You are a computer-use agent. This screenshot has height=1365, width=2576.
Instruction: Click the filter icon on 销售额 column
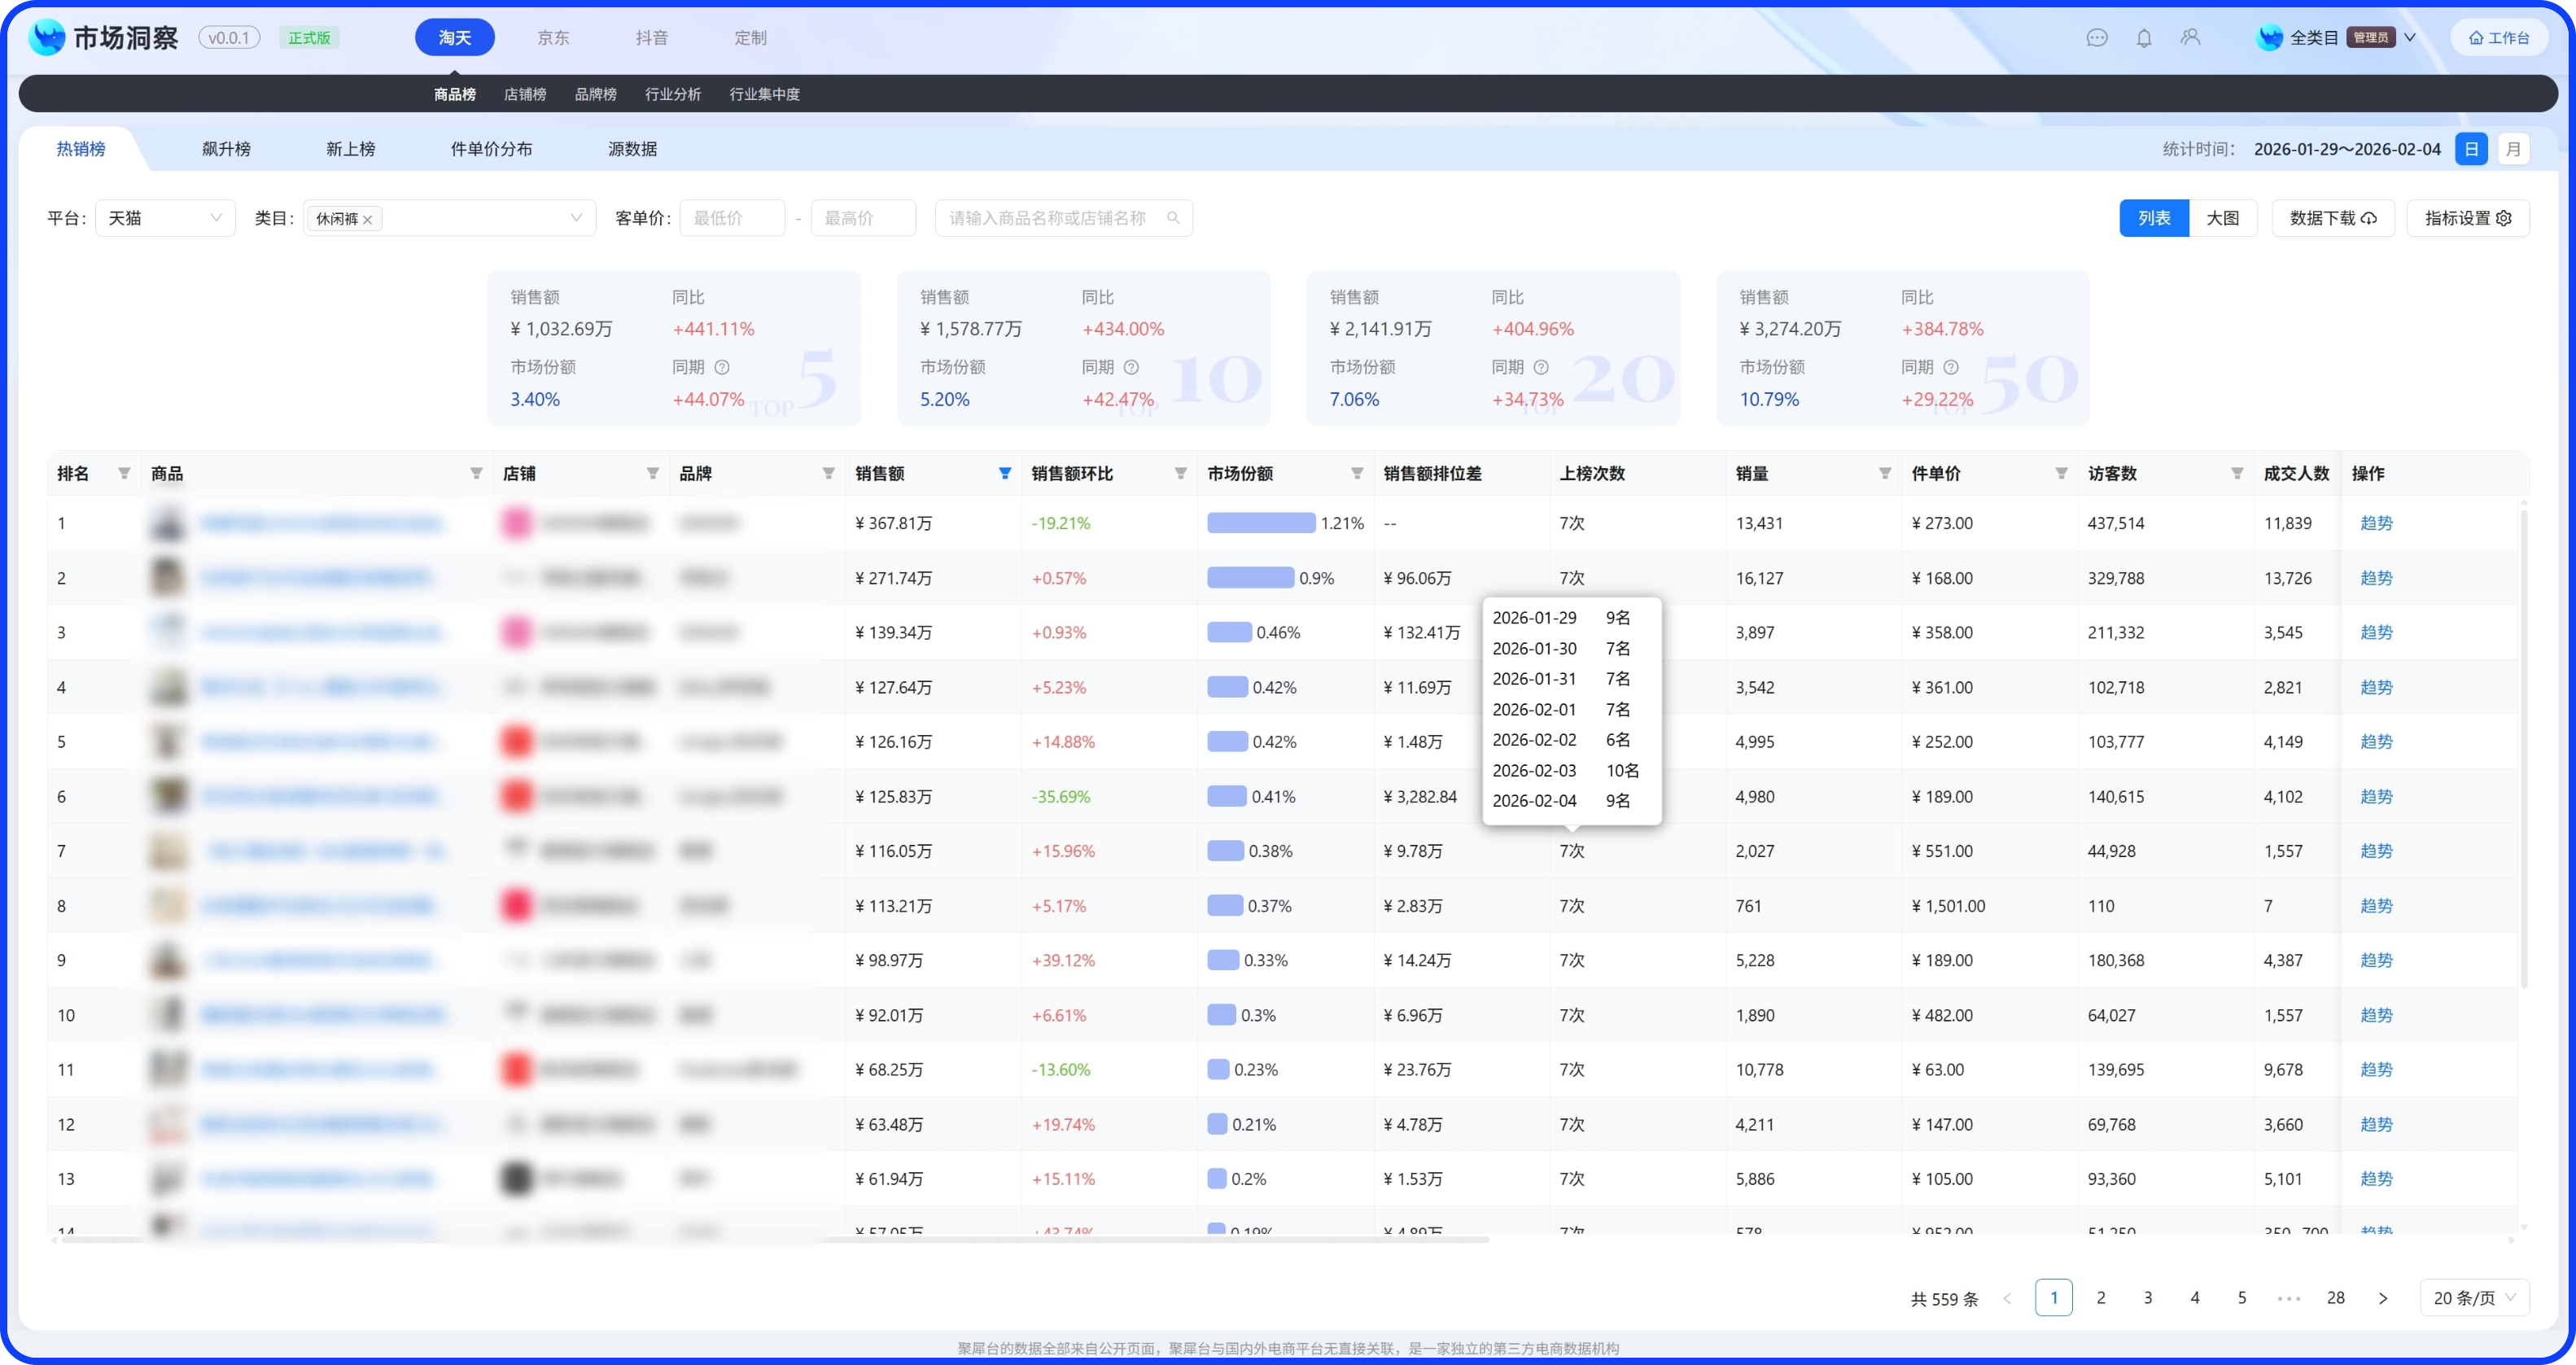[x=1005, y=473]
